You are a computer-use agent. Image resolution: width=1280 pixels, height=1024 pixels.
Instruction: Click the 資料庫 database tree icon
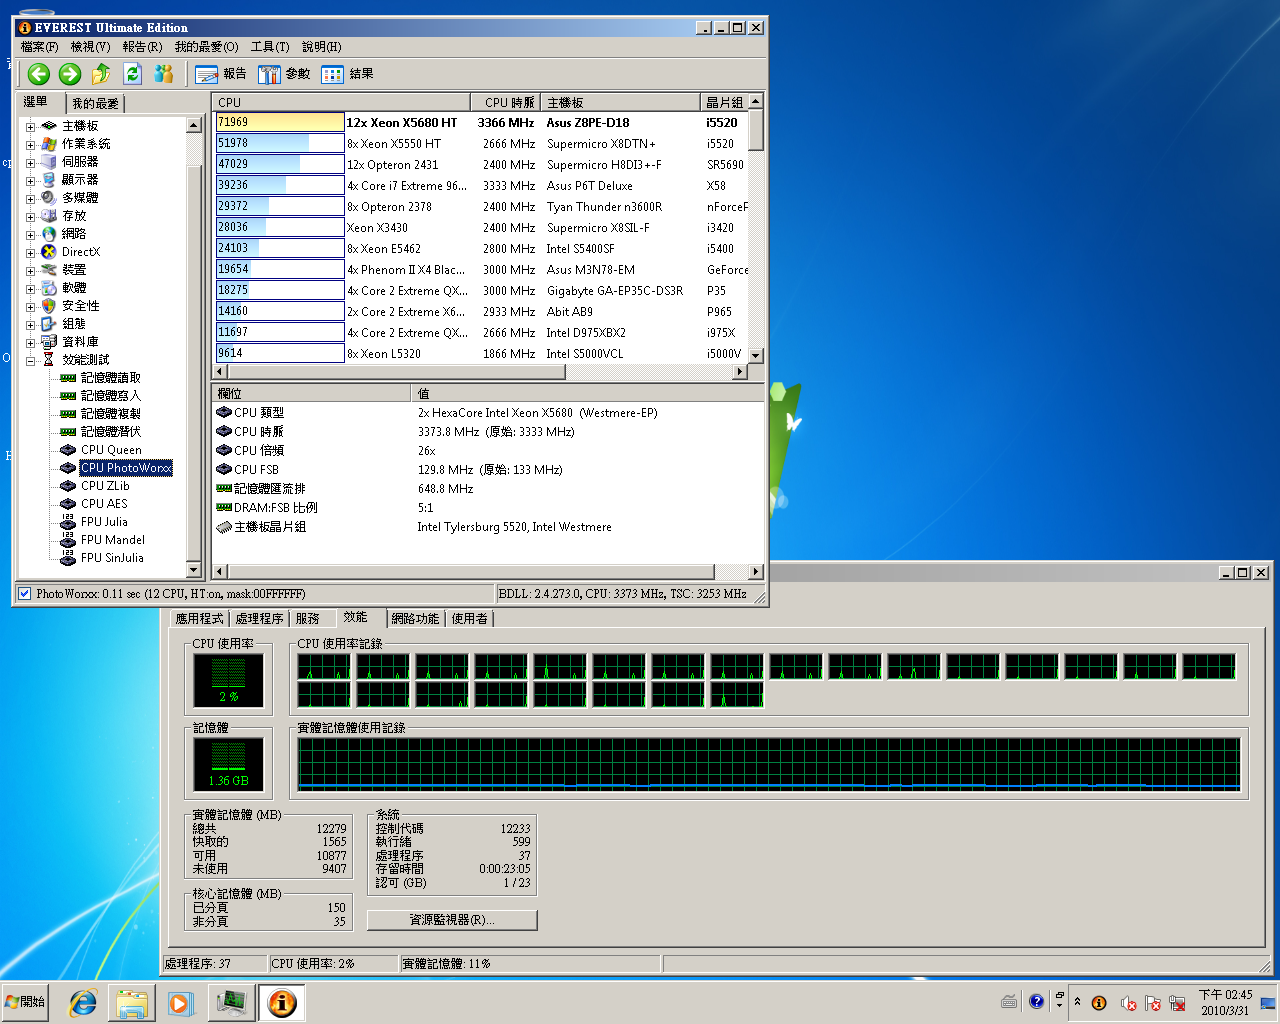49,342
